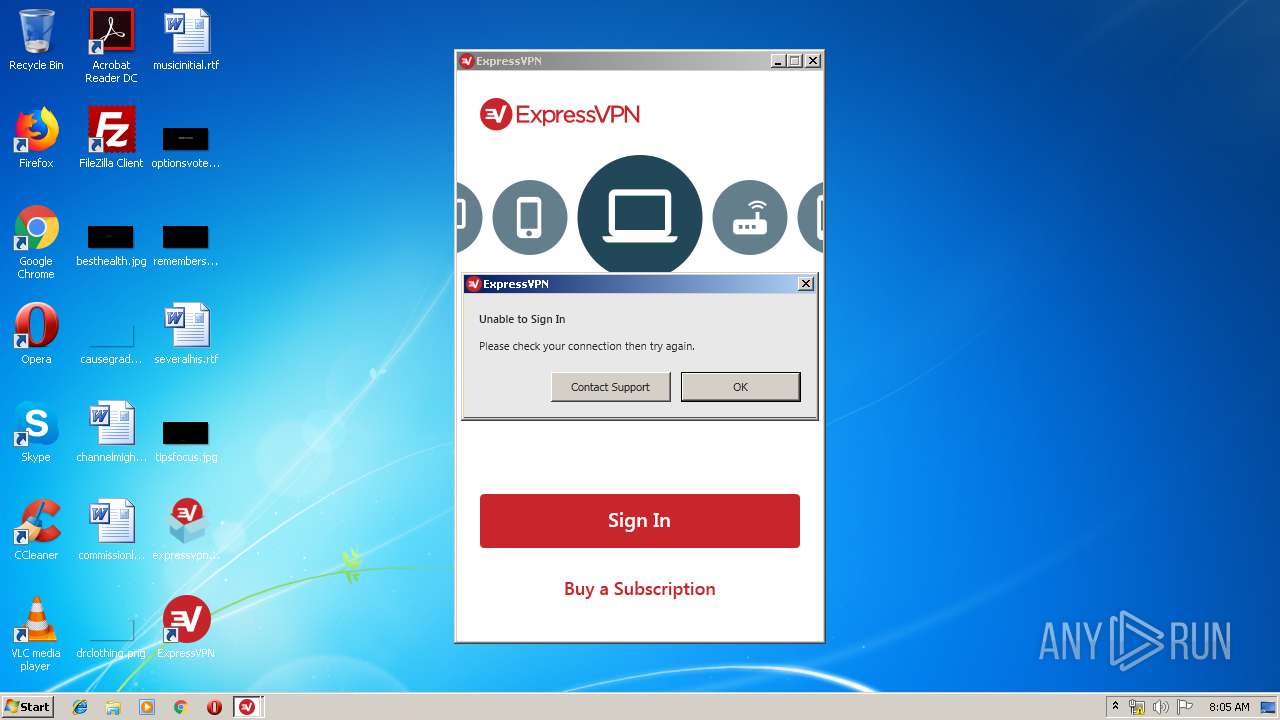Open the Opera desktop shortcut
Screen dimensions: 1280x720
tap(36, 334)
